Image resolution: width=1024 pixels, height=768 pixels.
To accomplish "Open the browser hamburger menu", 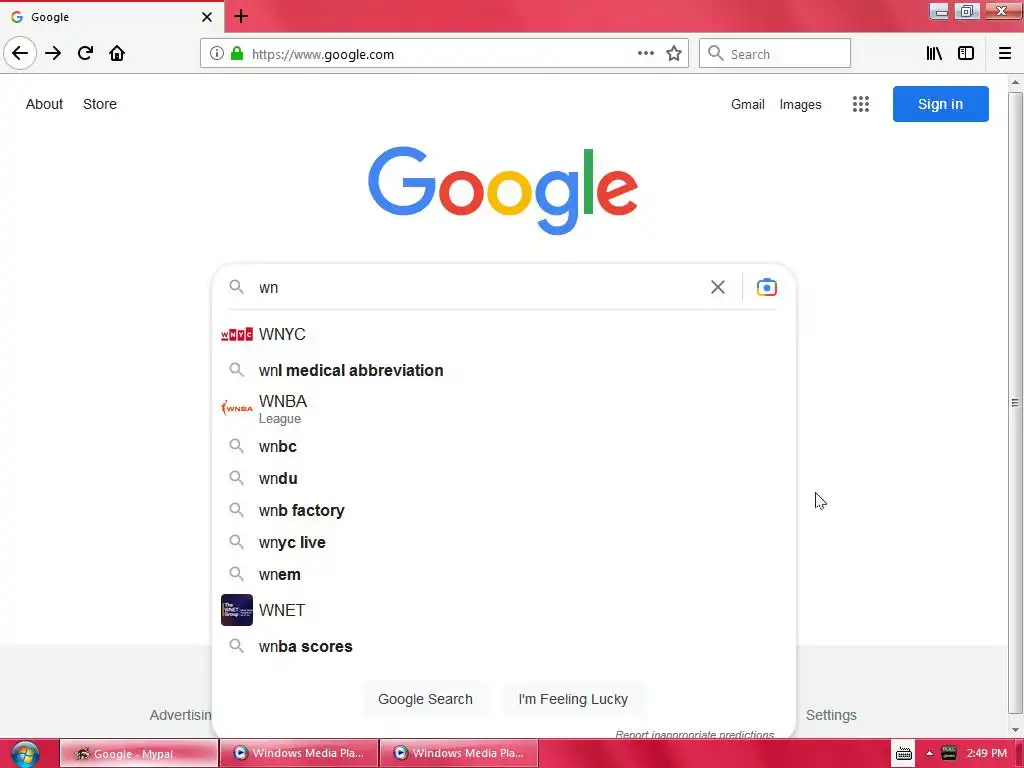I will pyautogui.click(x=1005, y=54).
